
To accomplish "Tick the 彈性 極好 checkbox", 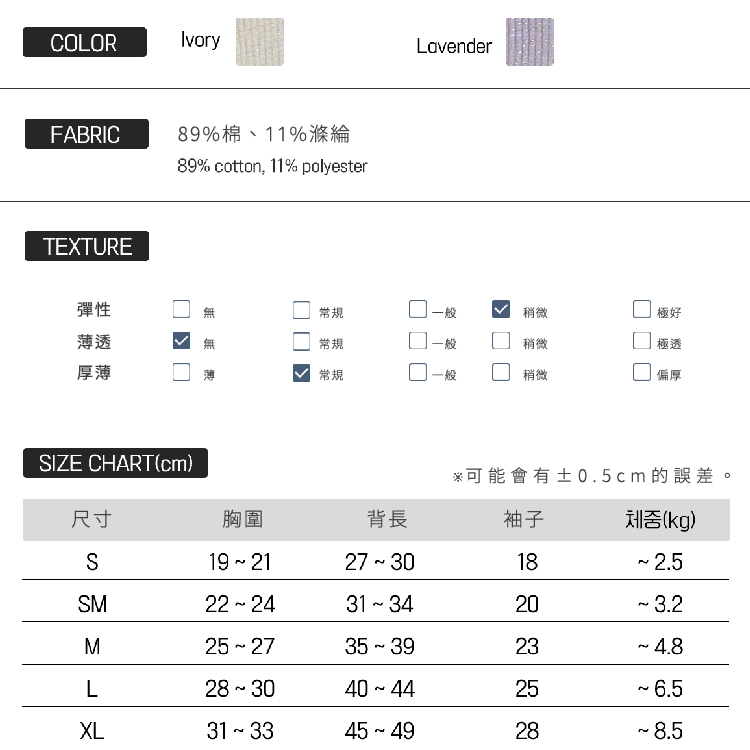I will 641,310.
